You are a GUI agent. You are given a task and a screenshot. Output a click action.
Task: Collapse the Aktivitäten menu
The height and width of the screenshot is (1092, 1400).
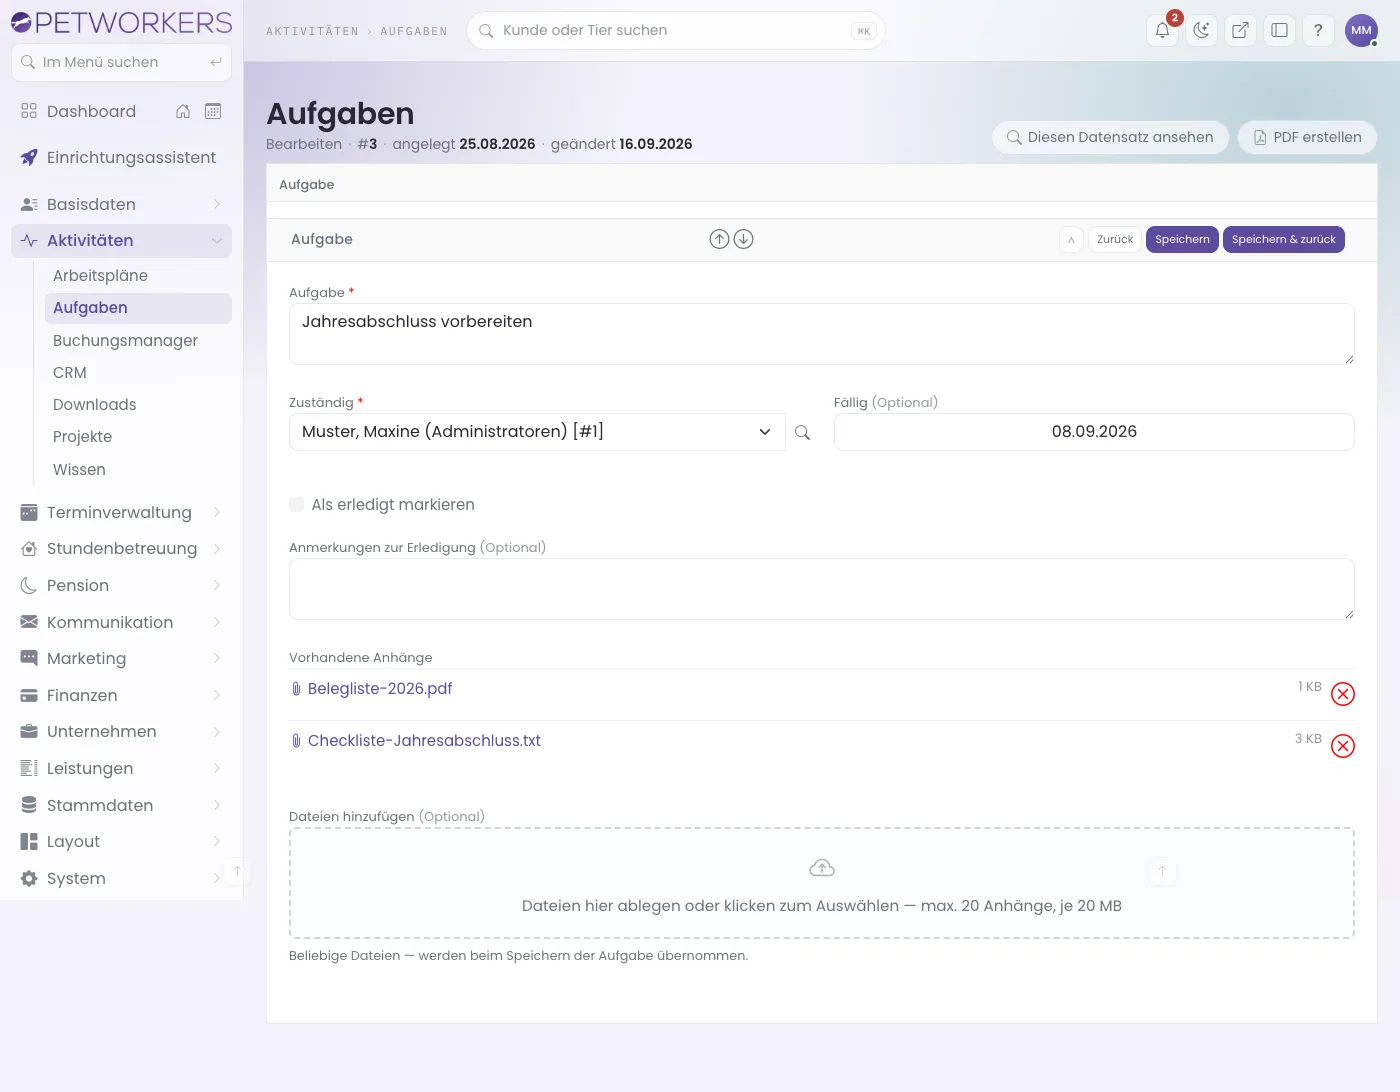coord(121,241)
